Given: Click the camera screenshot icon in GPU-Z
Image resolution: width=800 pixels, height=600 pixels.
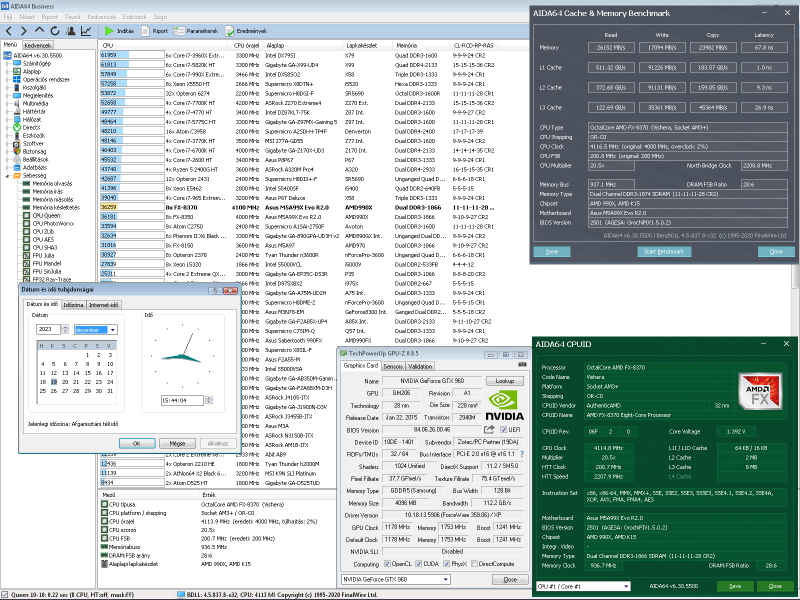Looking at the screenshot, I should (x=522, y=365).
